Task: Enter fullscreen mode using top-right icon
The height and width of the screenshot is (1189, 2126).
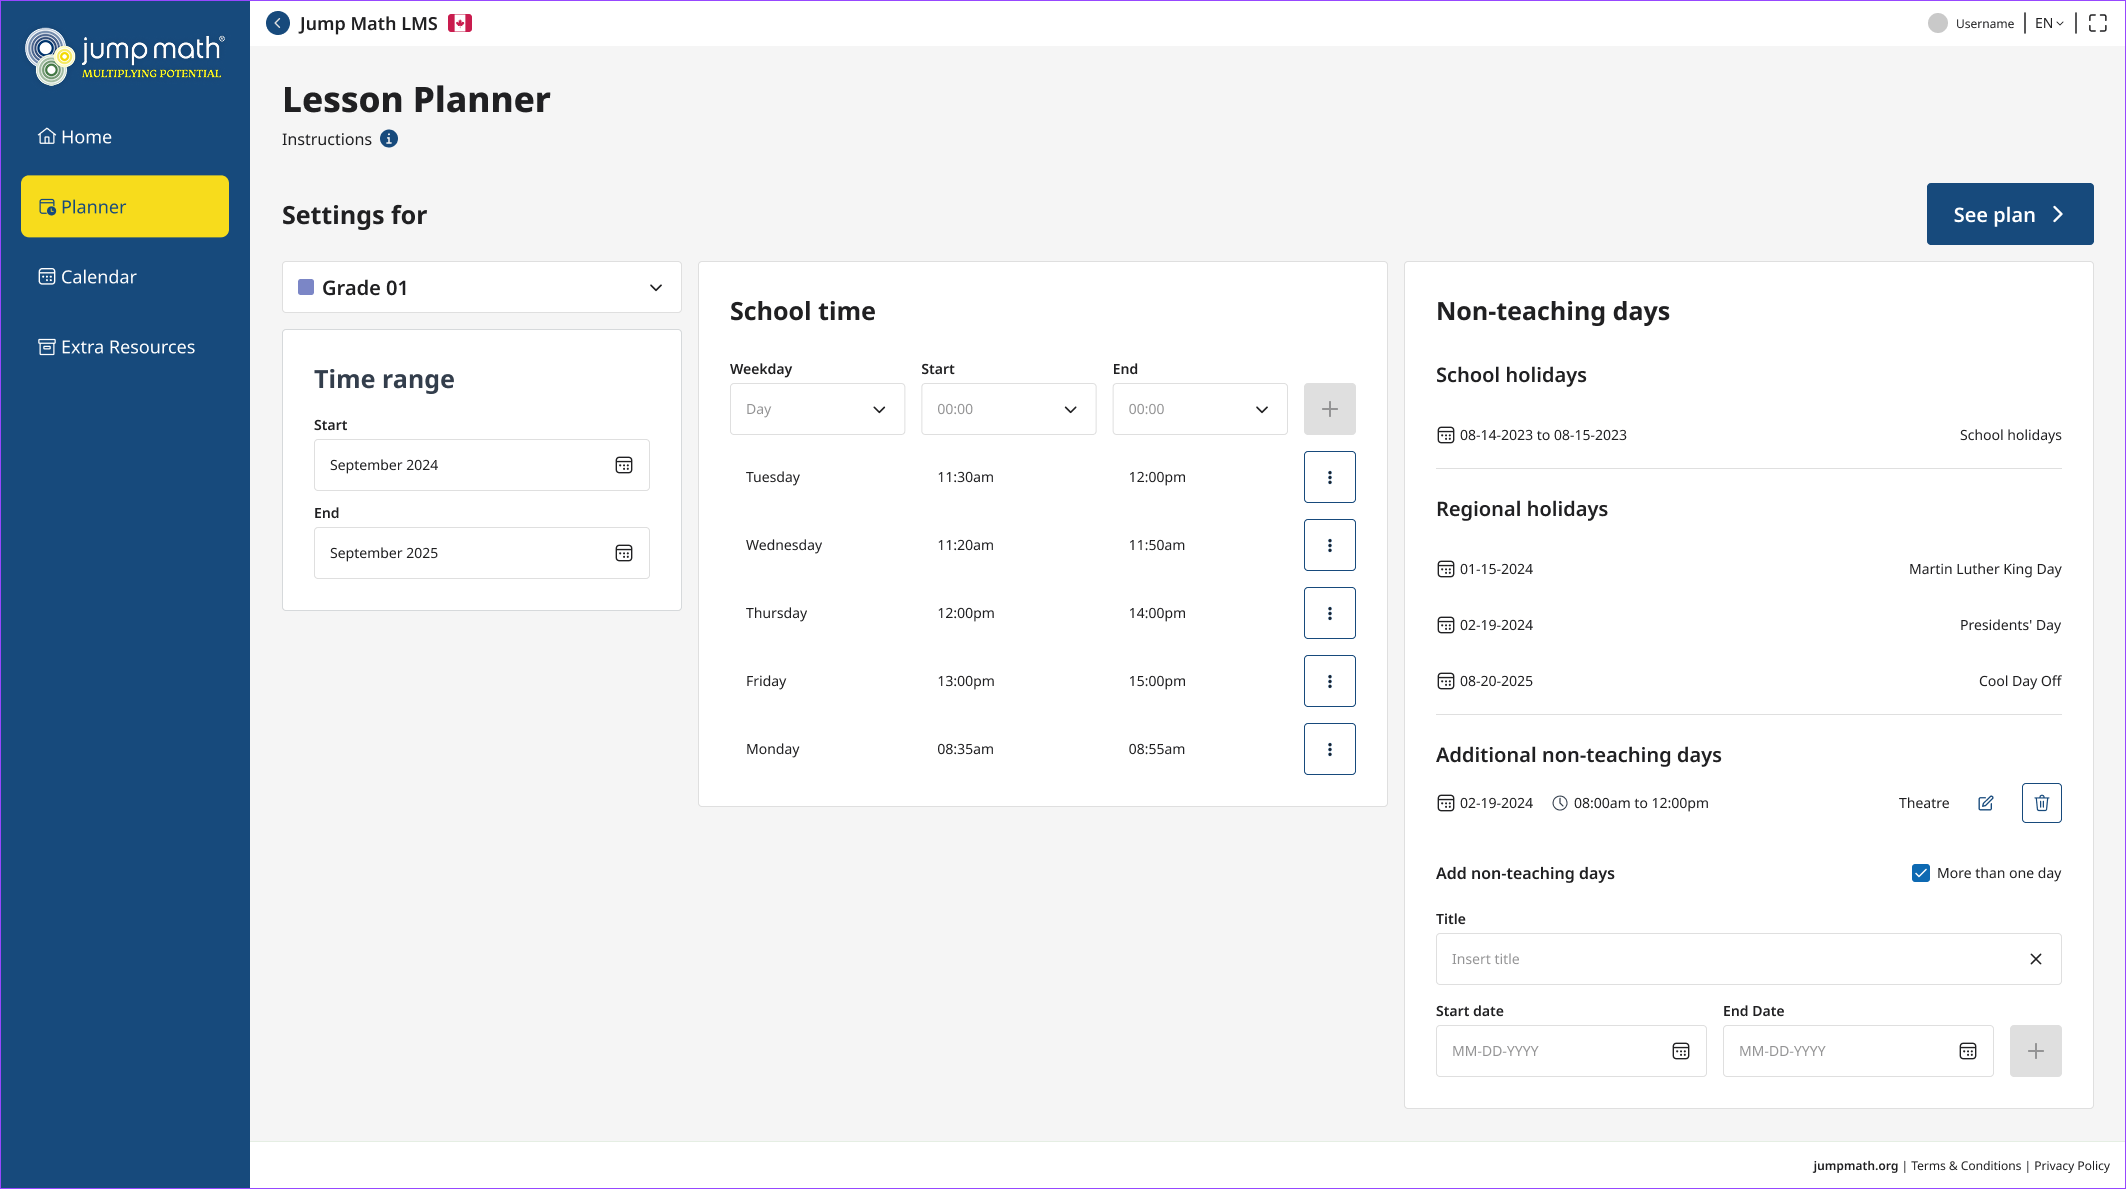Action: [2098, 23]
